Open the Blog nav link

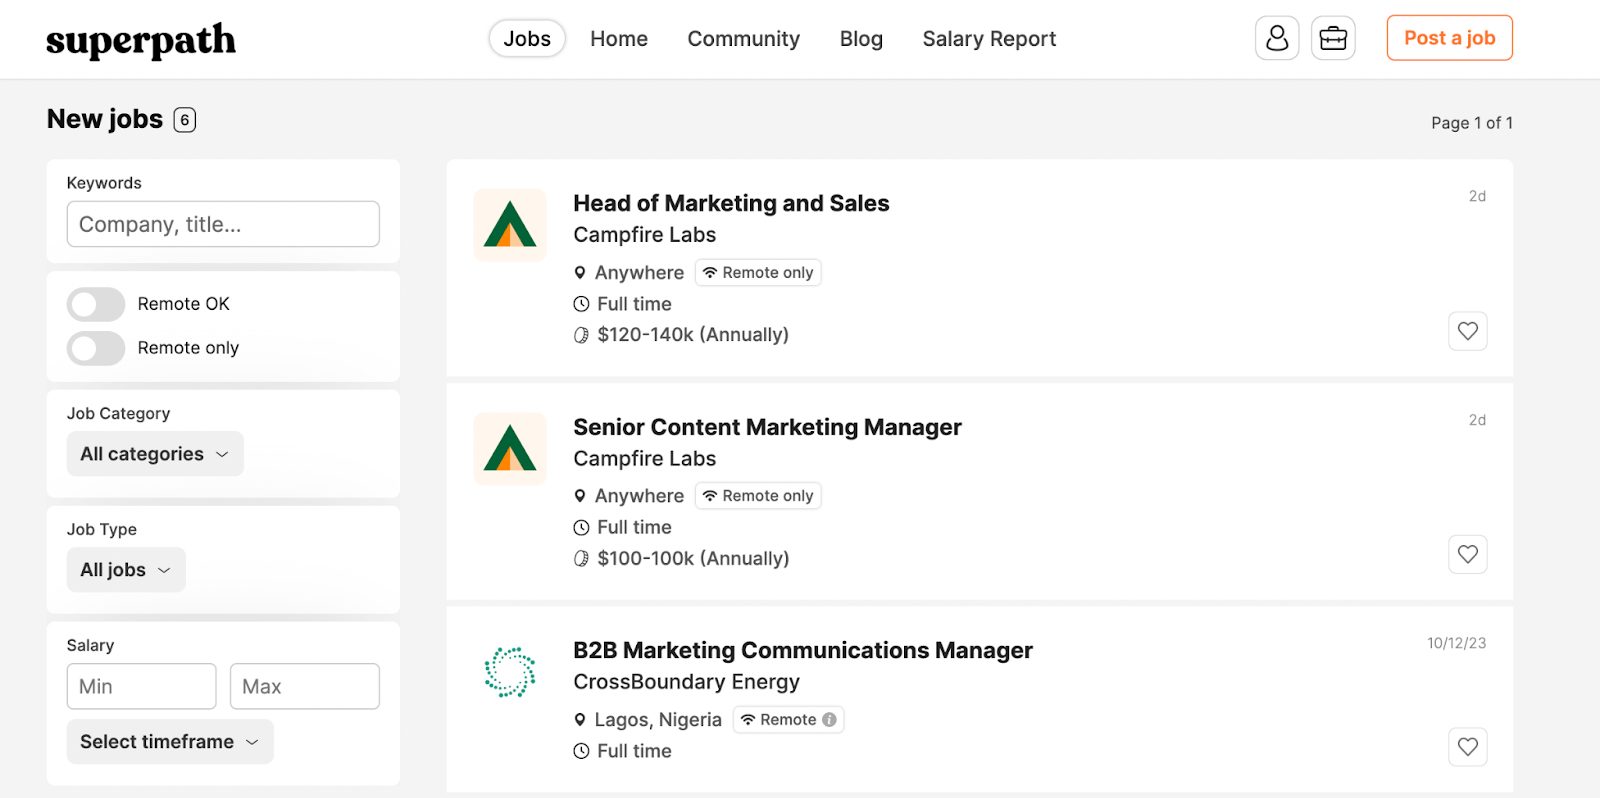pos(861,39)
